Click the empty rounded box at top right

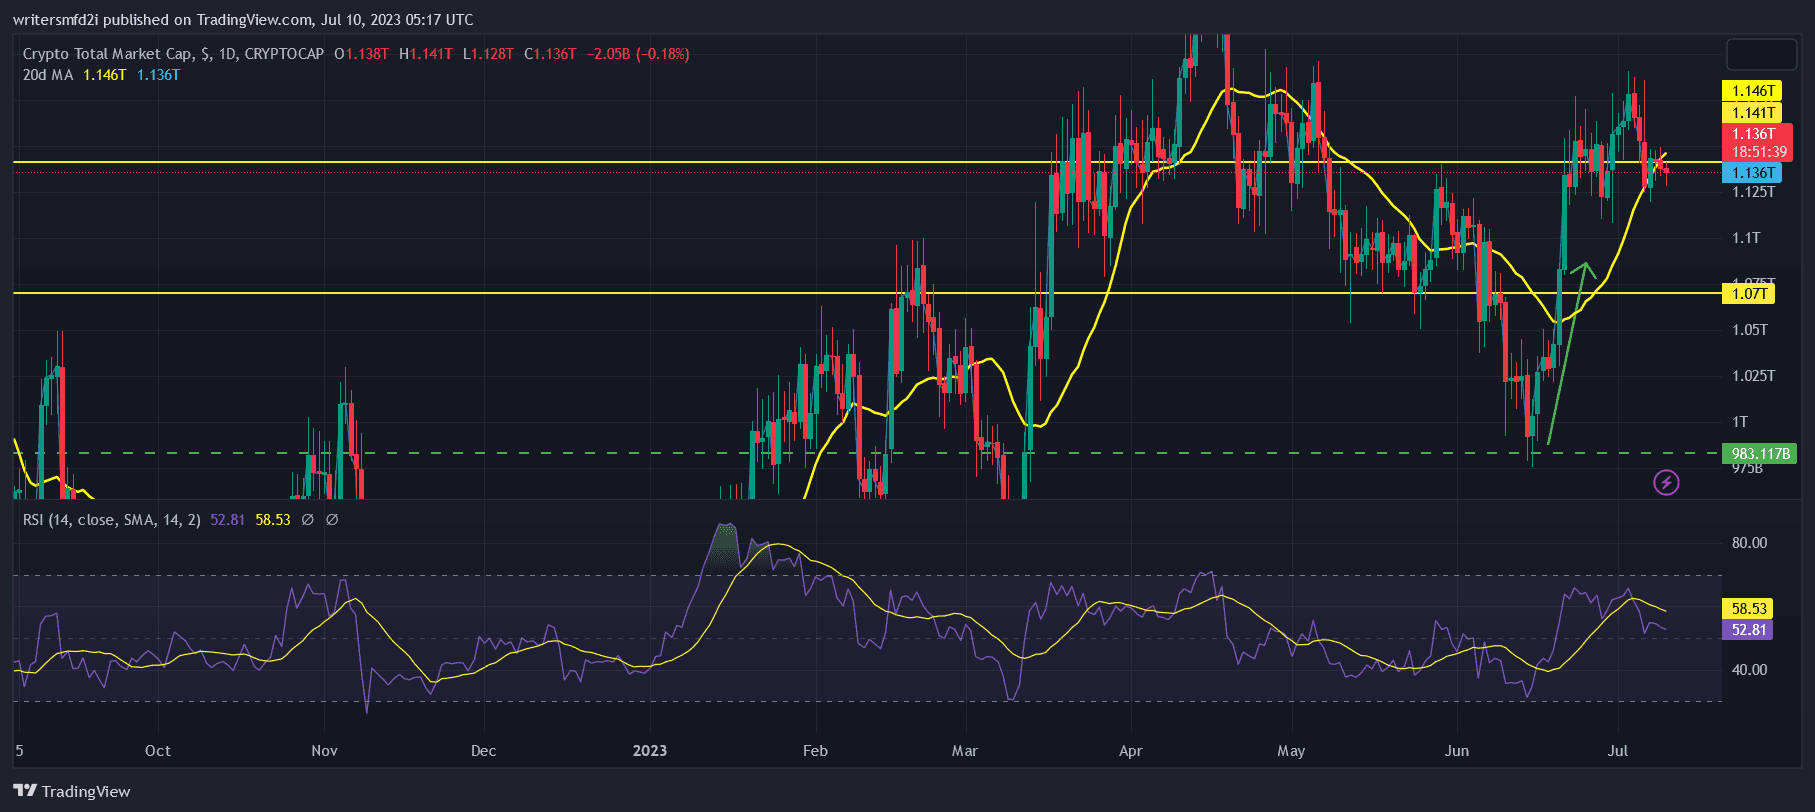click(x=1761, y=54)
